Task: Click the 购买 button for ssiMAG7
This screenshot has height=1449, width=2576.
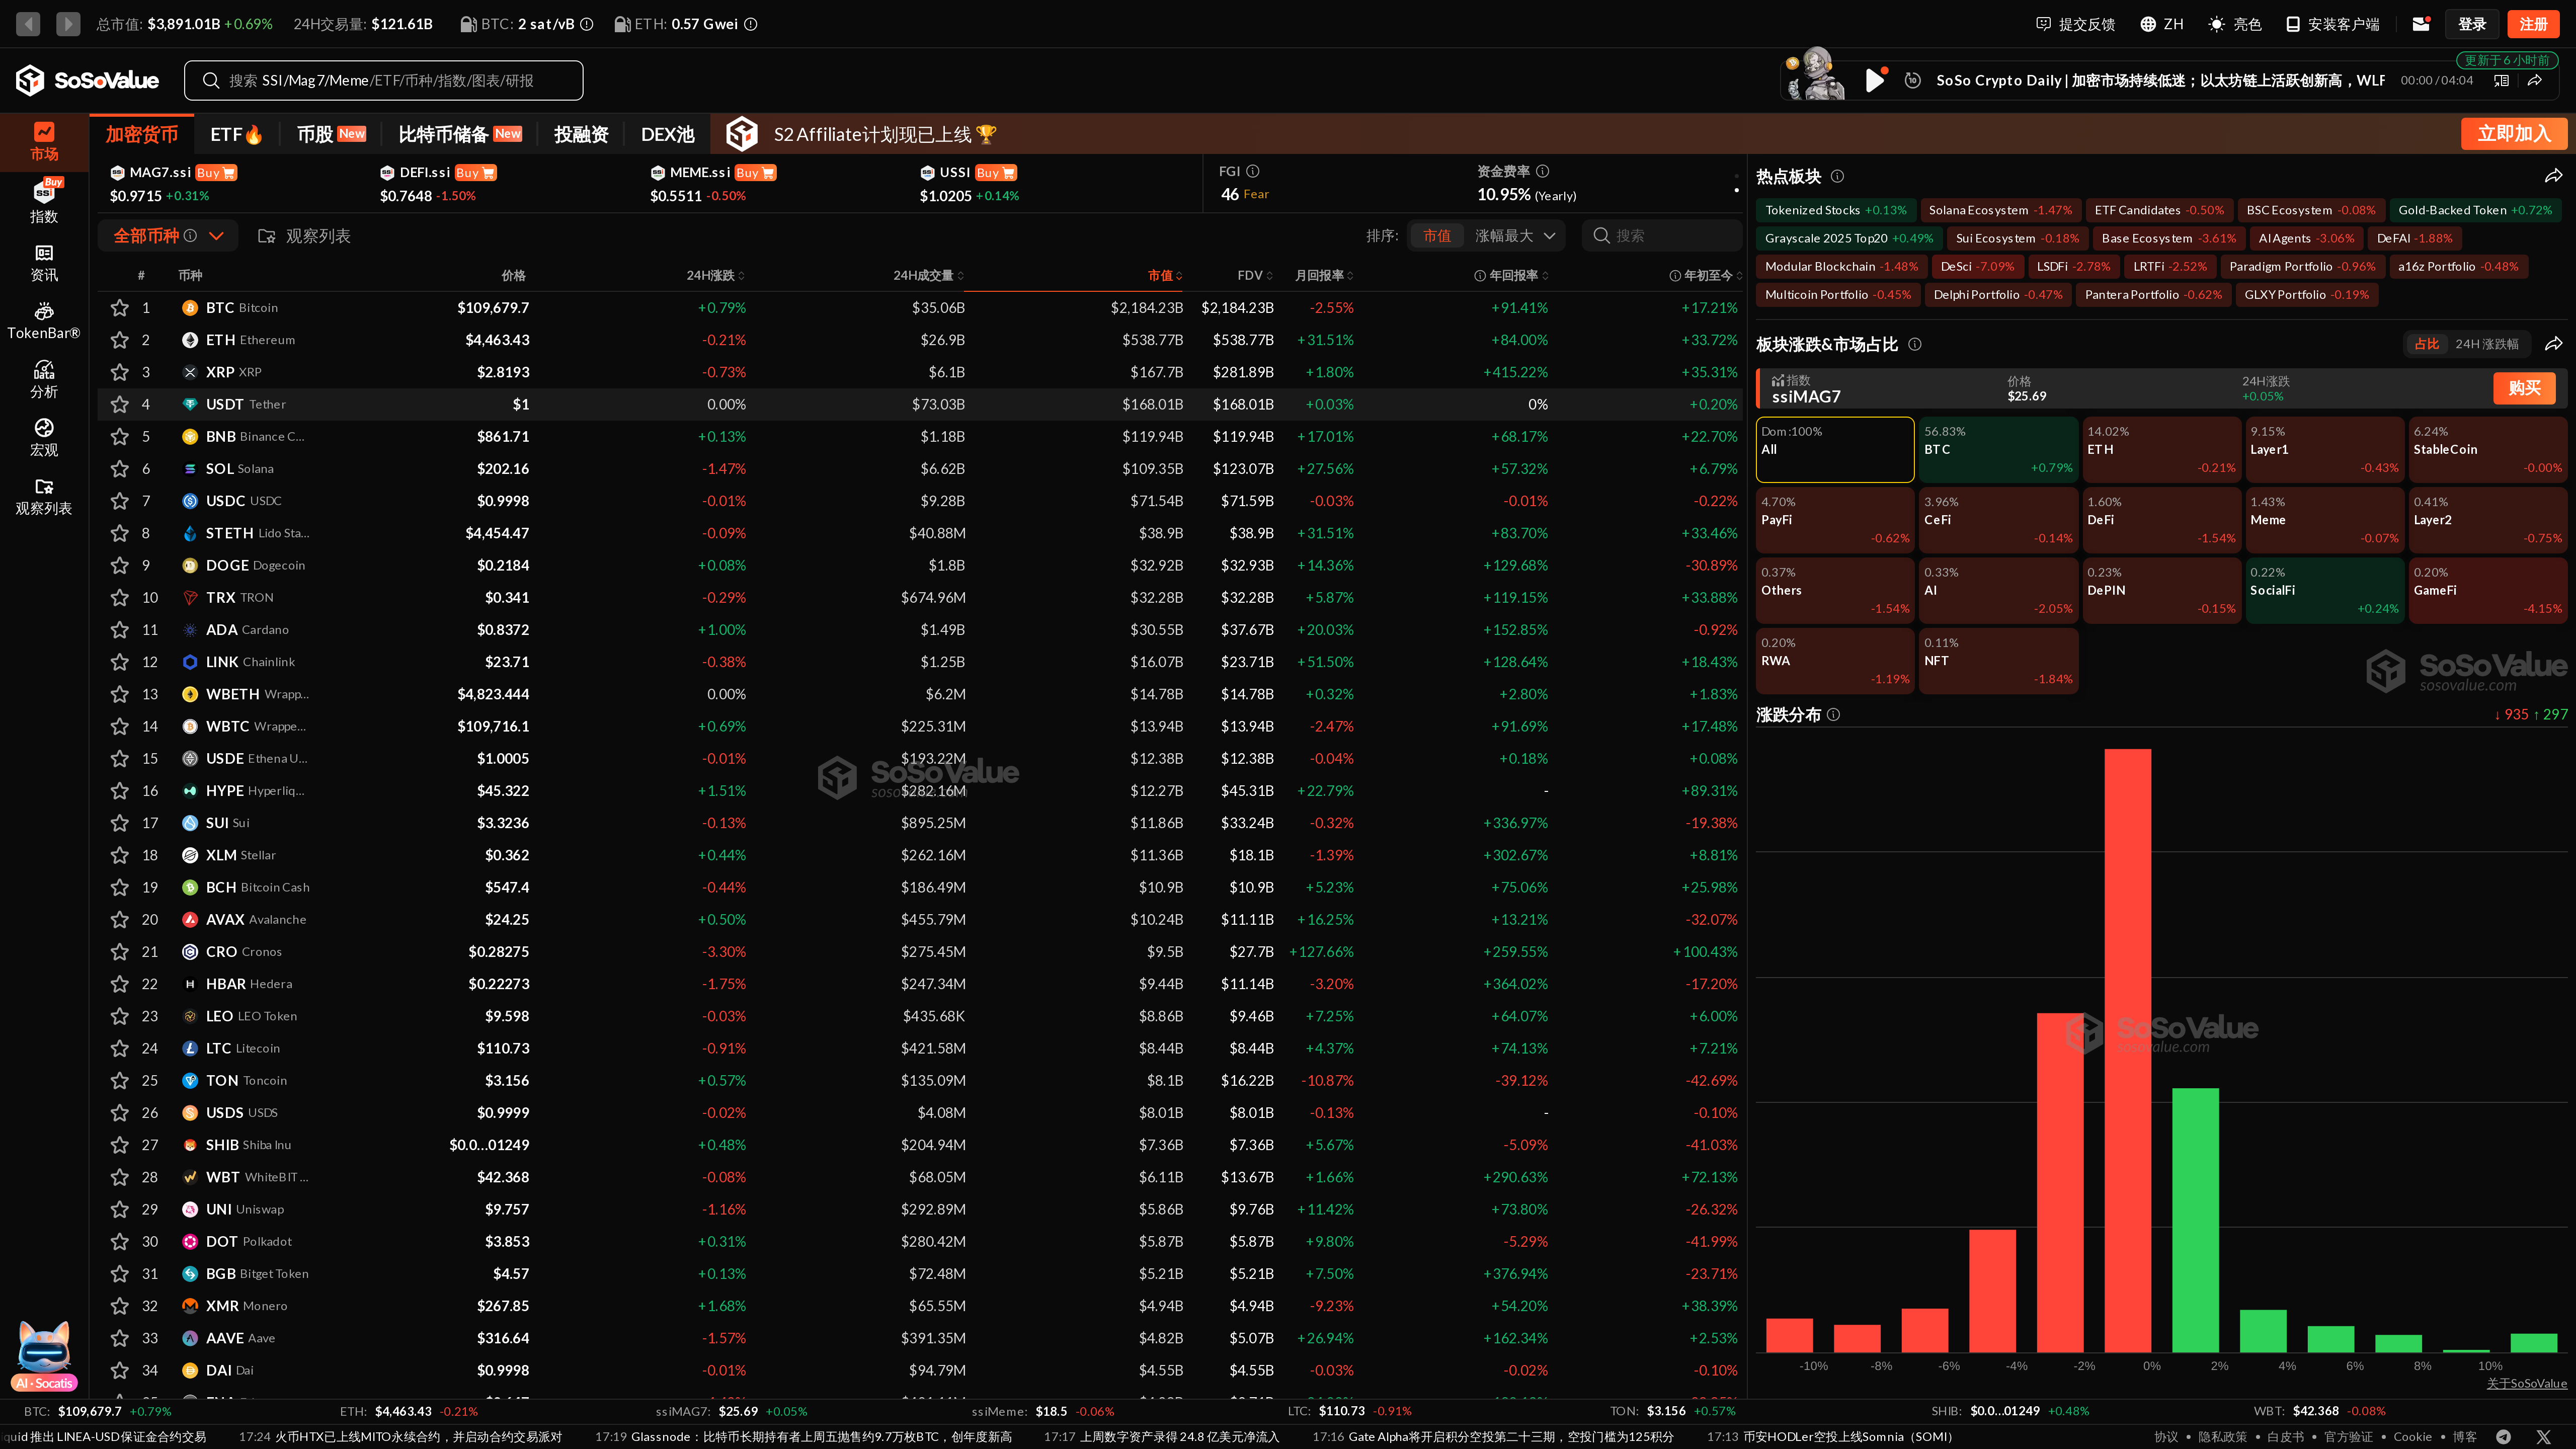Action: (x=2524, y=388)
